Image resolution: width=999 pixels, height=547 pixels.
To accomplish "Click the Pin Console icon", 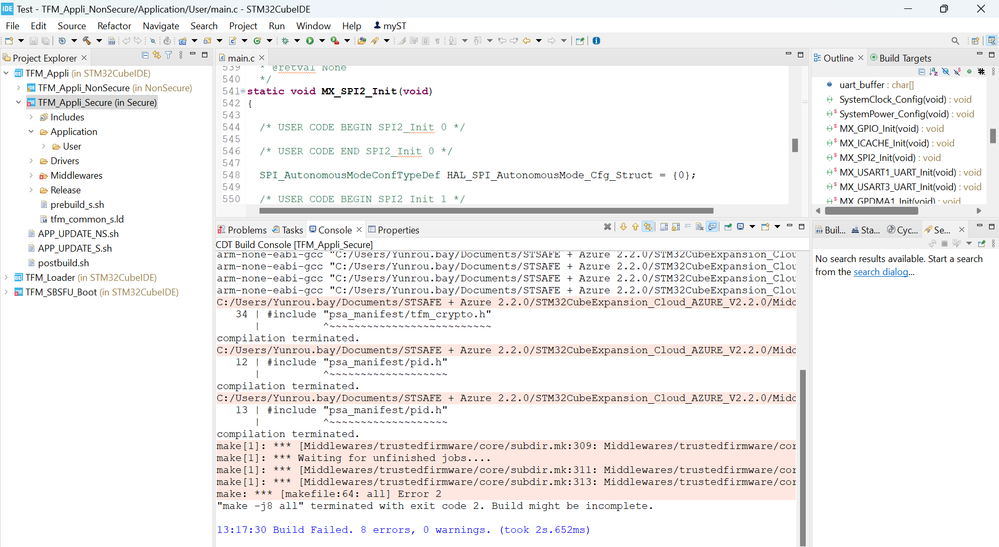I will coord(728,227).
